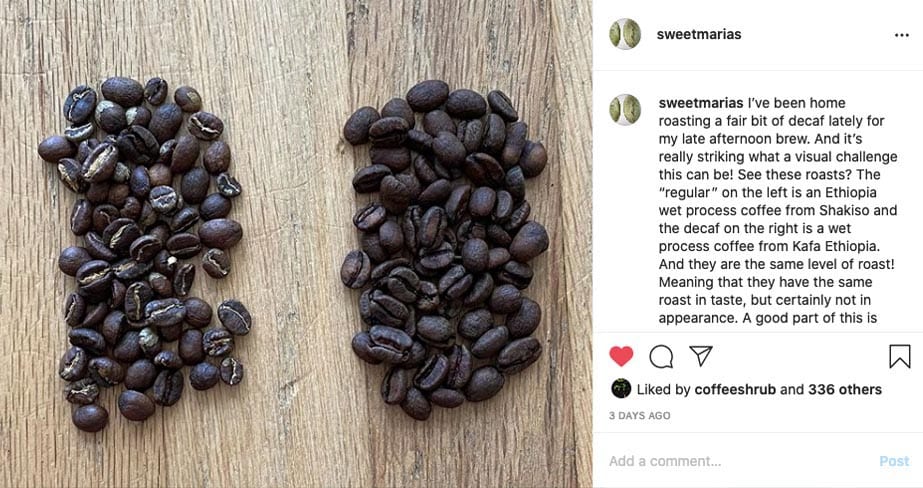Click the Liked by text line

coord(759,389)
